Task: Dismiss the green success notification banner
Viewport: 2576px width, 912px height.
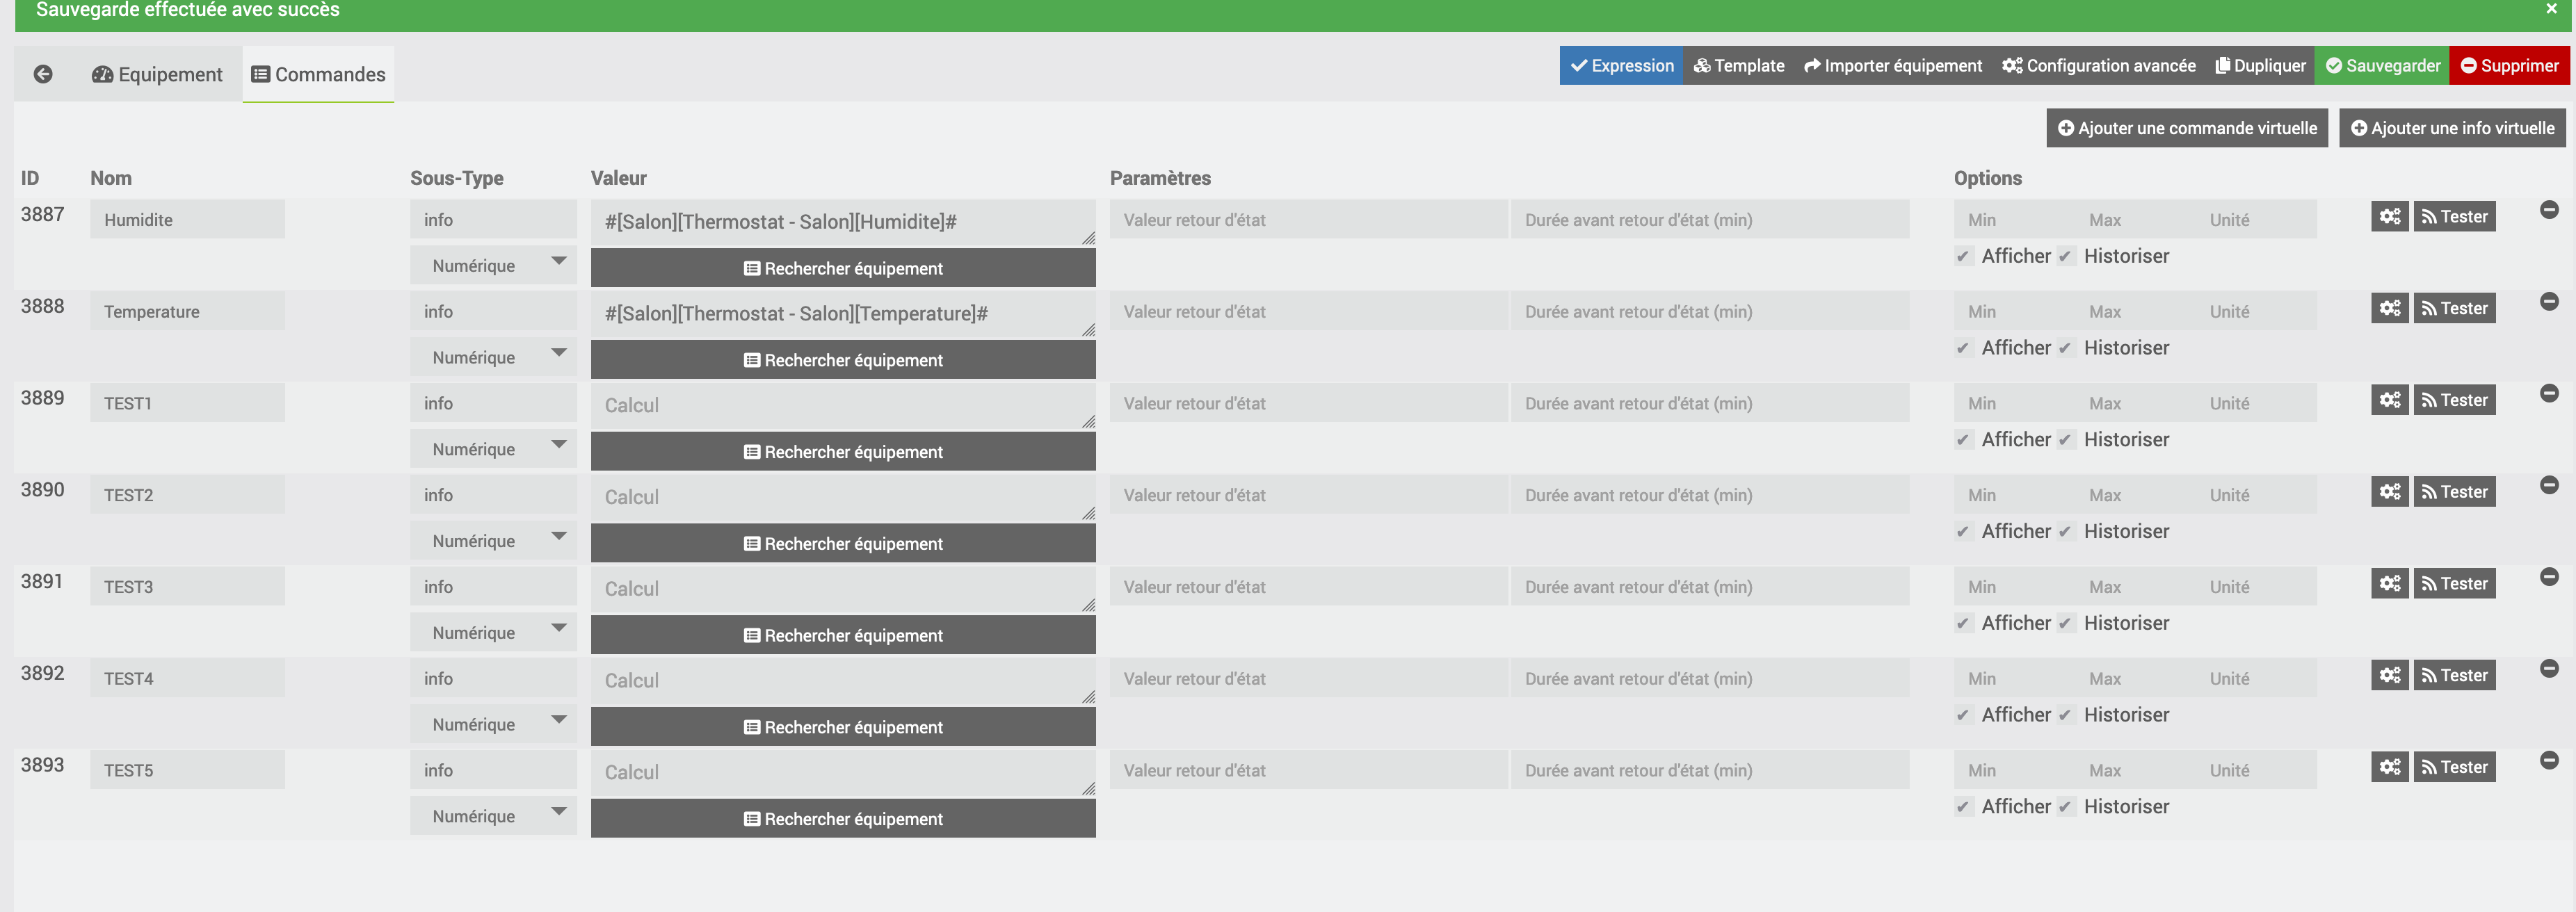Action: point(2551,9)
